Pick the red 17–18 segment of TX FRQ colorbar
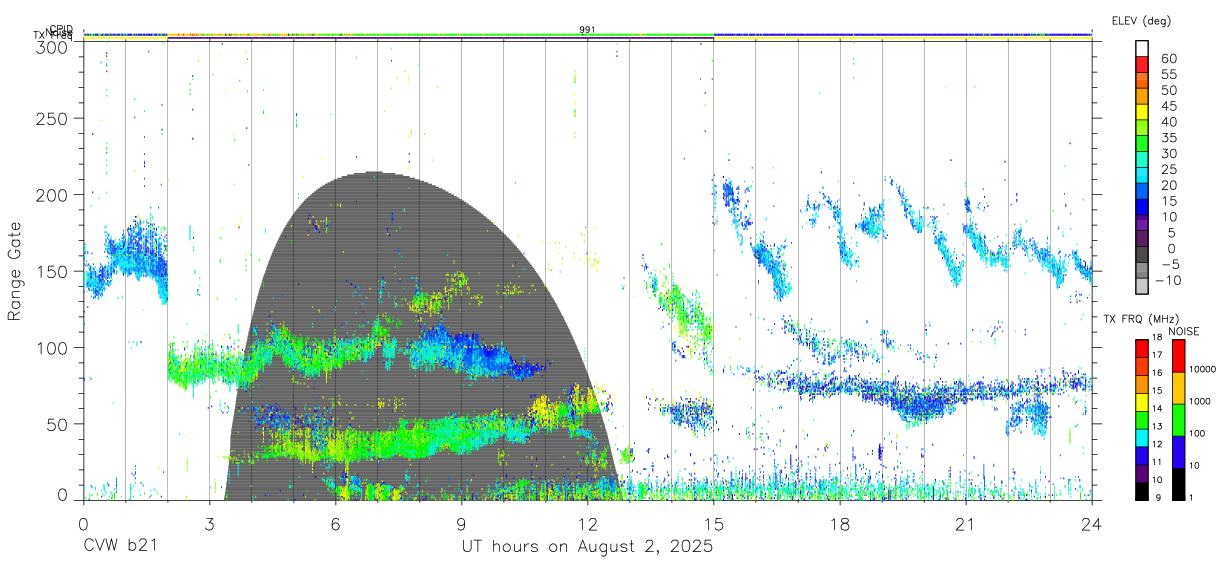This screenshot has width=1228, height=567. (1142, 349)
